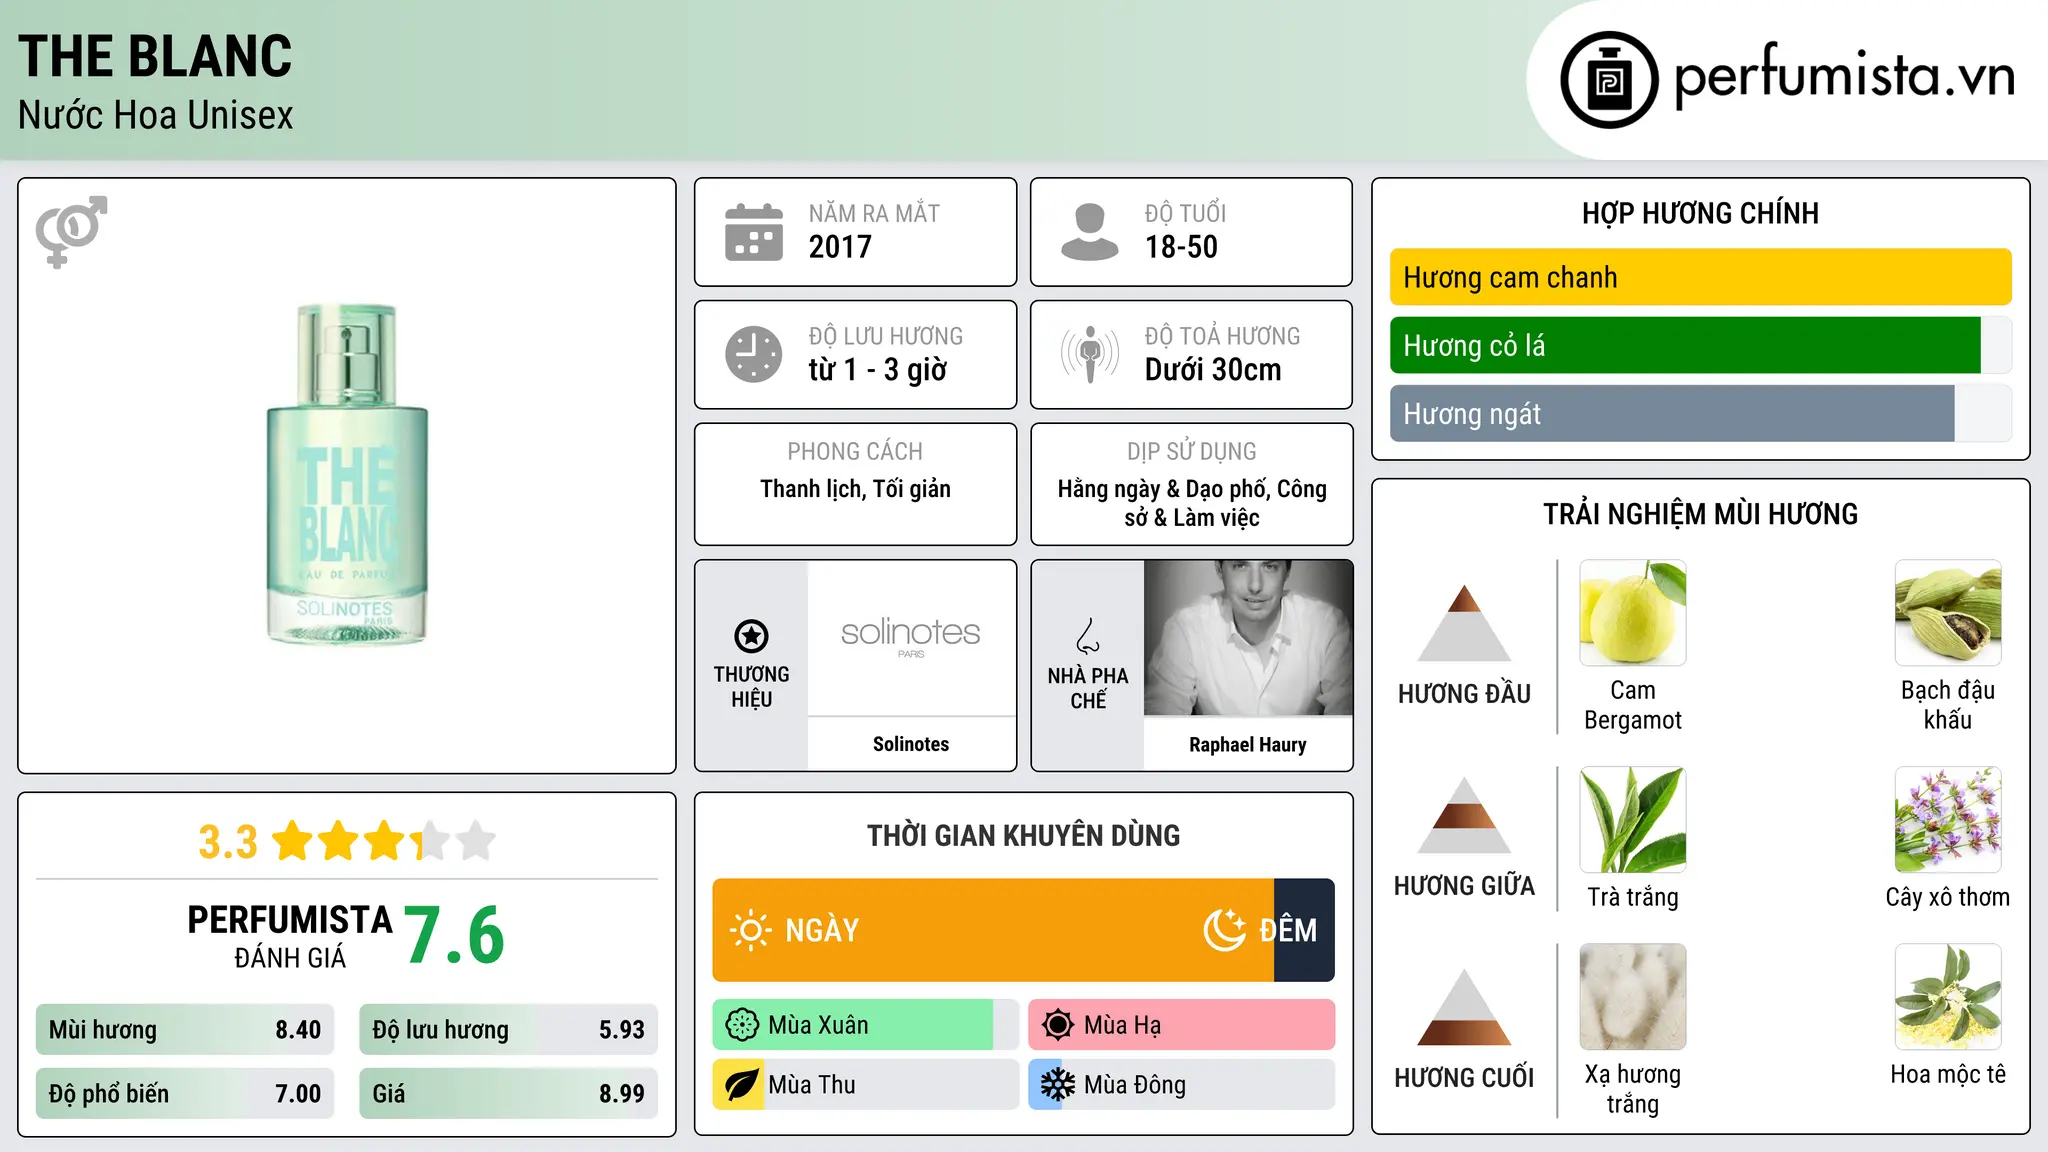Viewport: 2048px width, 1152px height.
Task: Click the THE BLANC title
Action: [155, 56]
